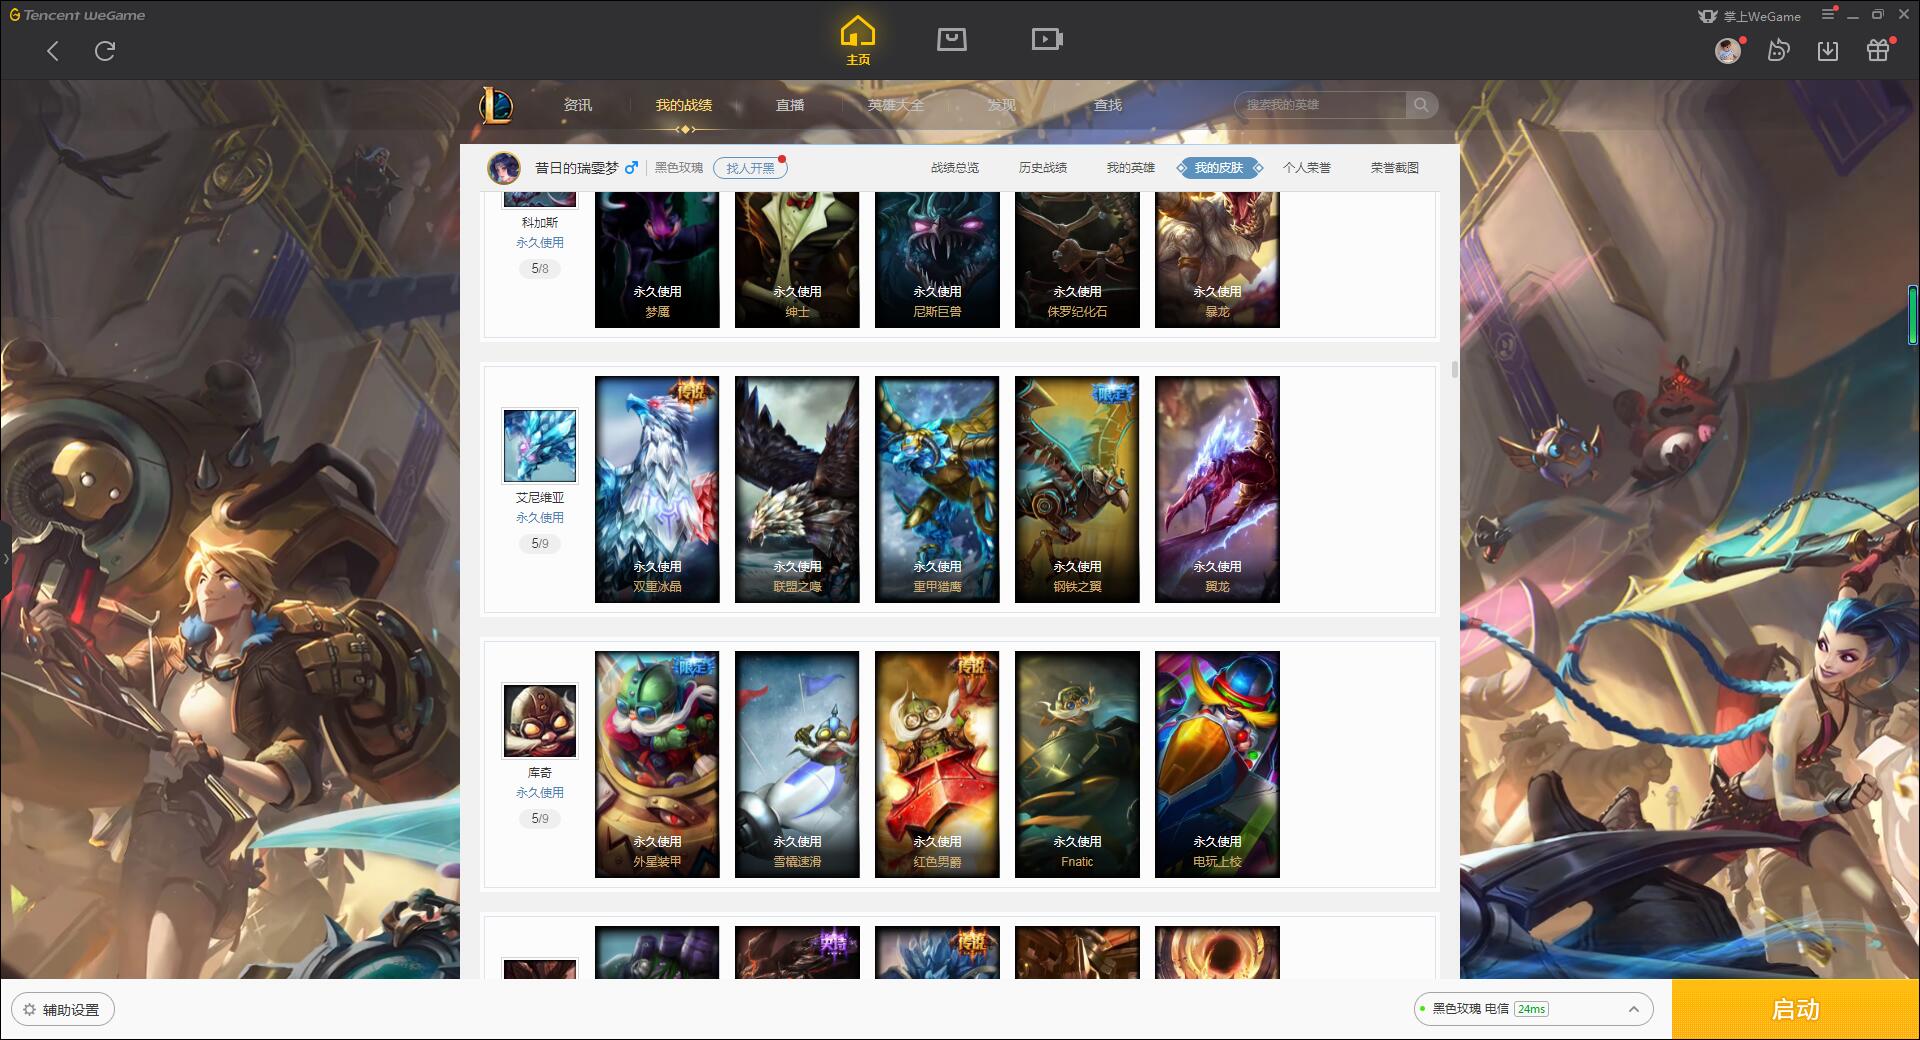The width and height of the screenshot is (1920, 1040).
Task: Select the 暴龙 skin card
Action: click(1217, 260)
